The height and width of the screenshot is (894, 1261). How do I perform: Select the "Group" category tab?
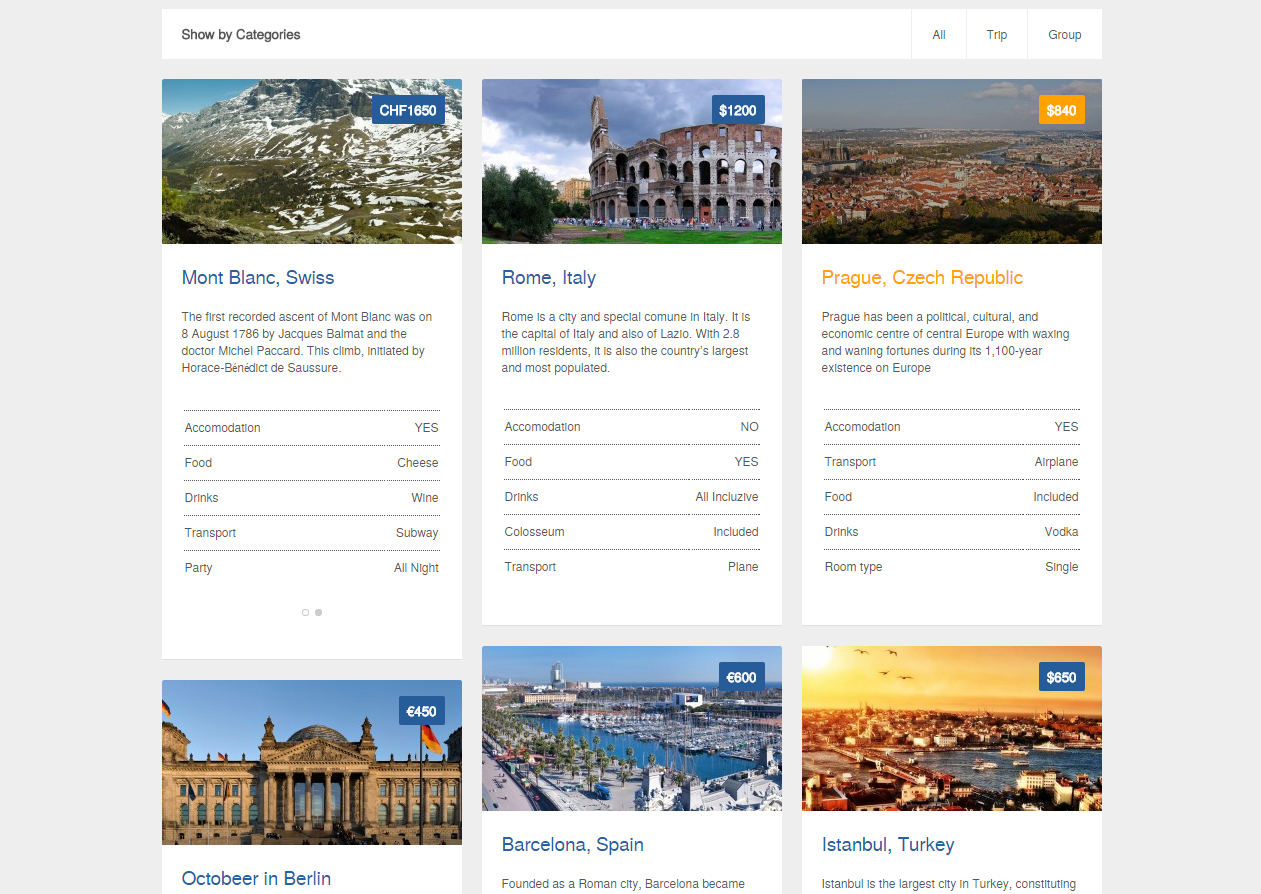(1064, 34)
